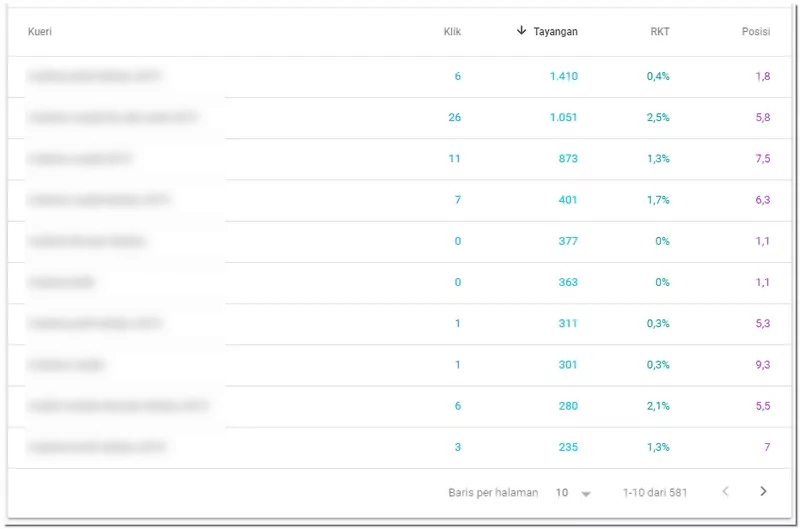800x529 pixels.
Task: Select the 1.051 impressions value
Action: click(564, 117)
